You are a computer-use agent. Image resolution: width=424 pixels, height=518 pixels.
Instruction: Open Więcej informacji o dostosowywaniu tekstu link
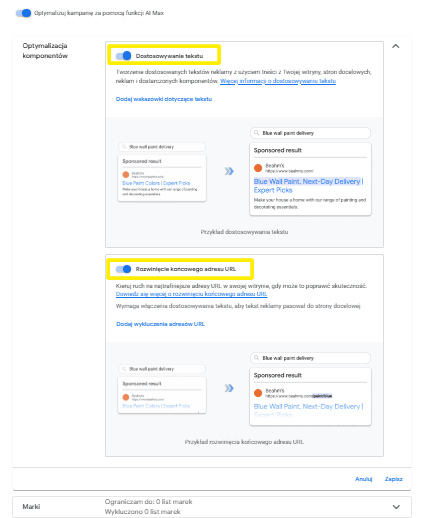coord(278,81)
